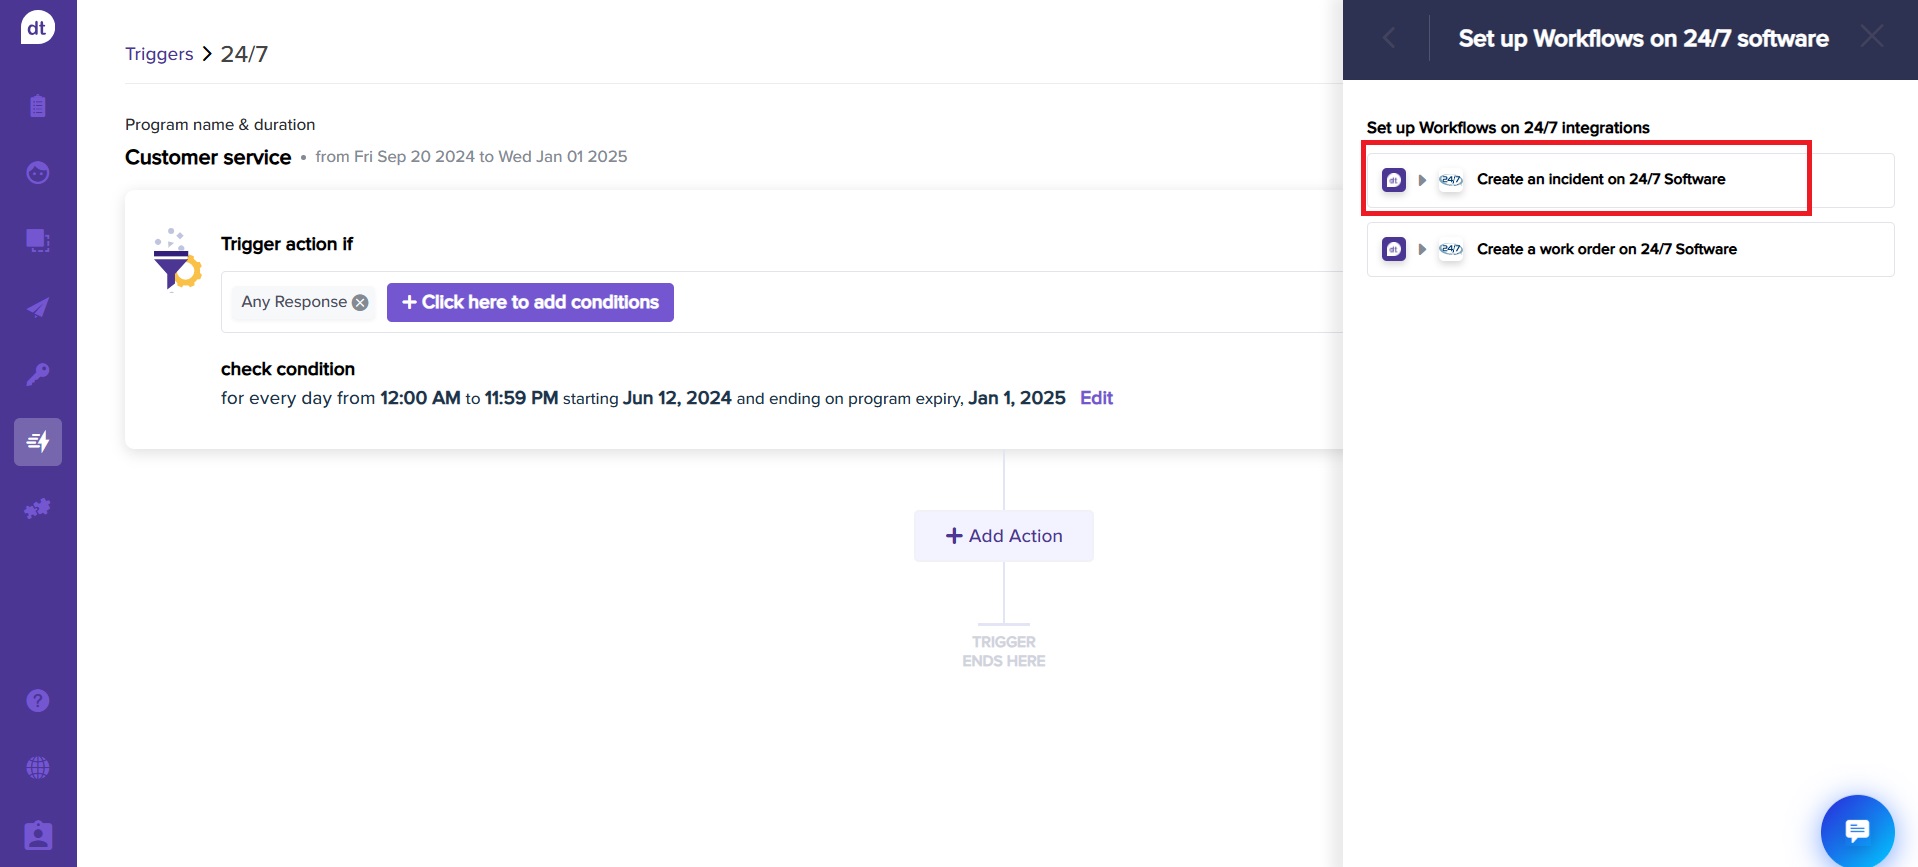Screen dimensions: 1918x867
Task: Click here to add conditions button
Action: coord(530,302)
